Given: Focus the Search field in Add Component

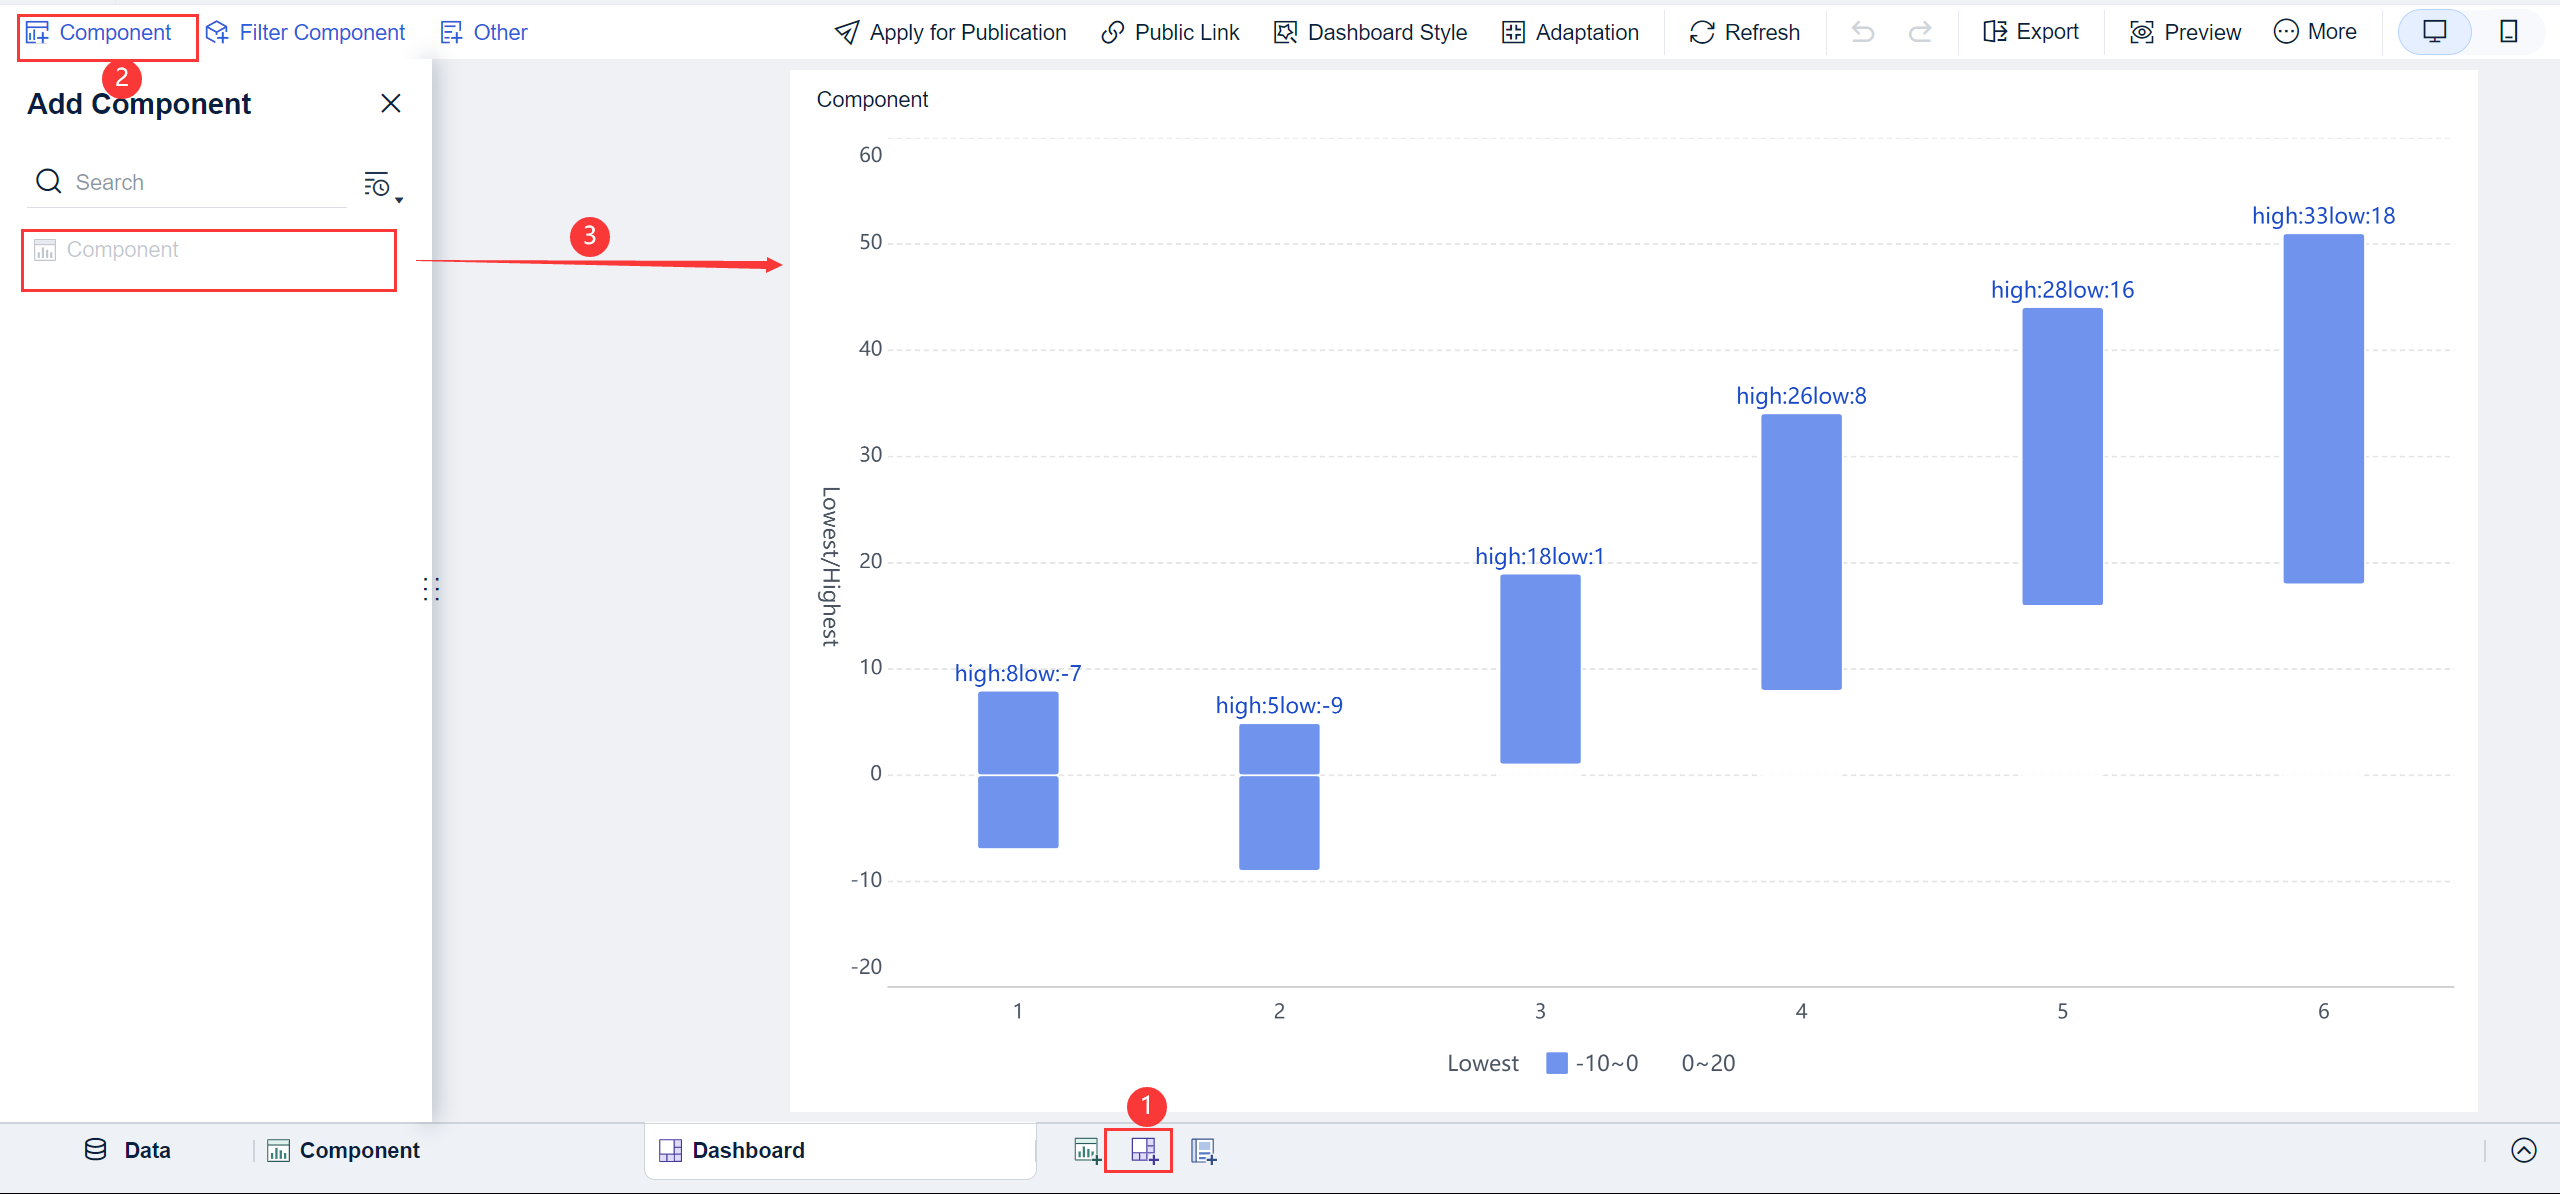Looking at the screenshot, I should (x=187, y=182).
